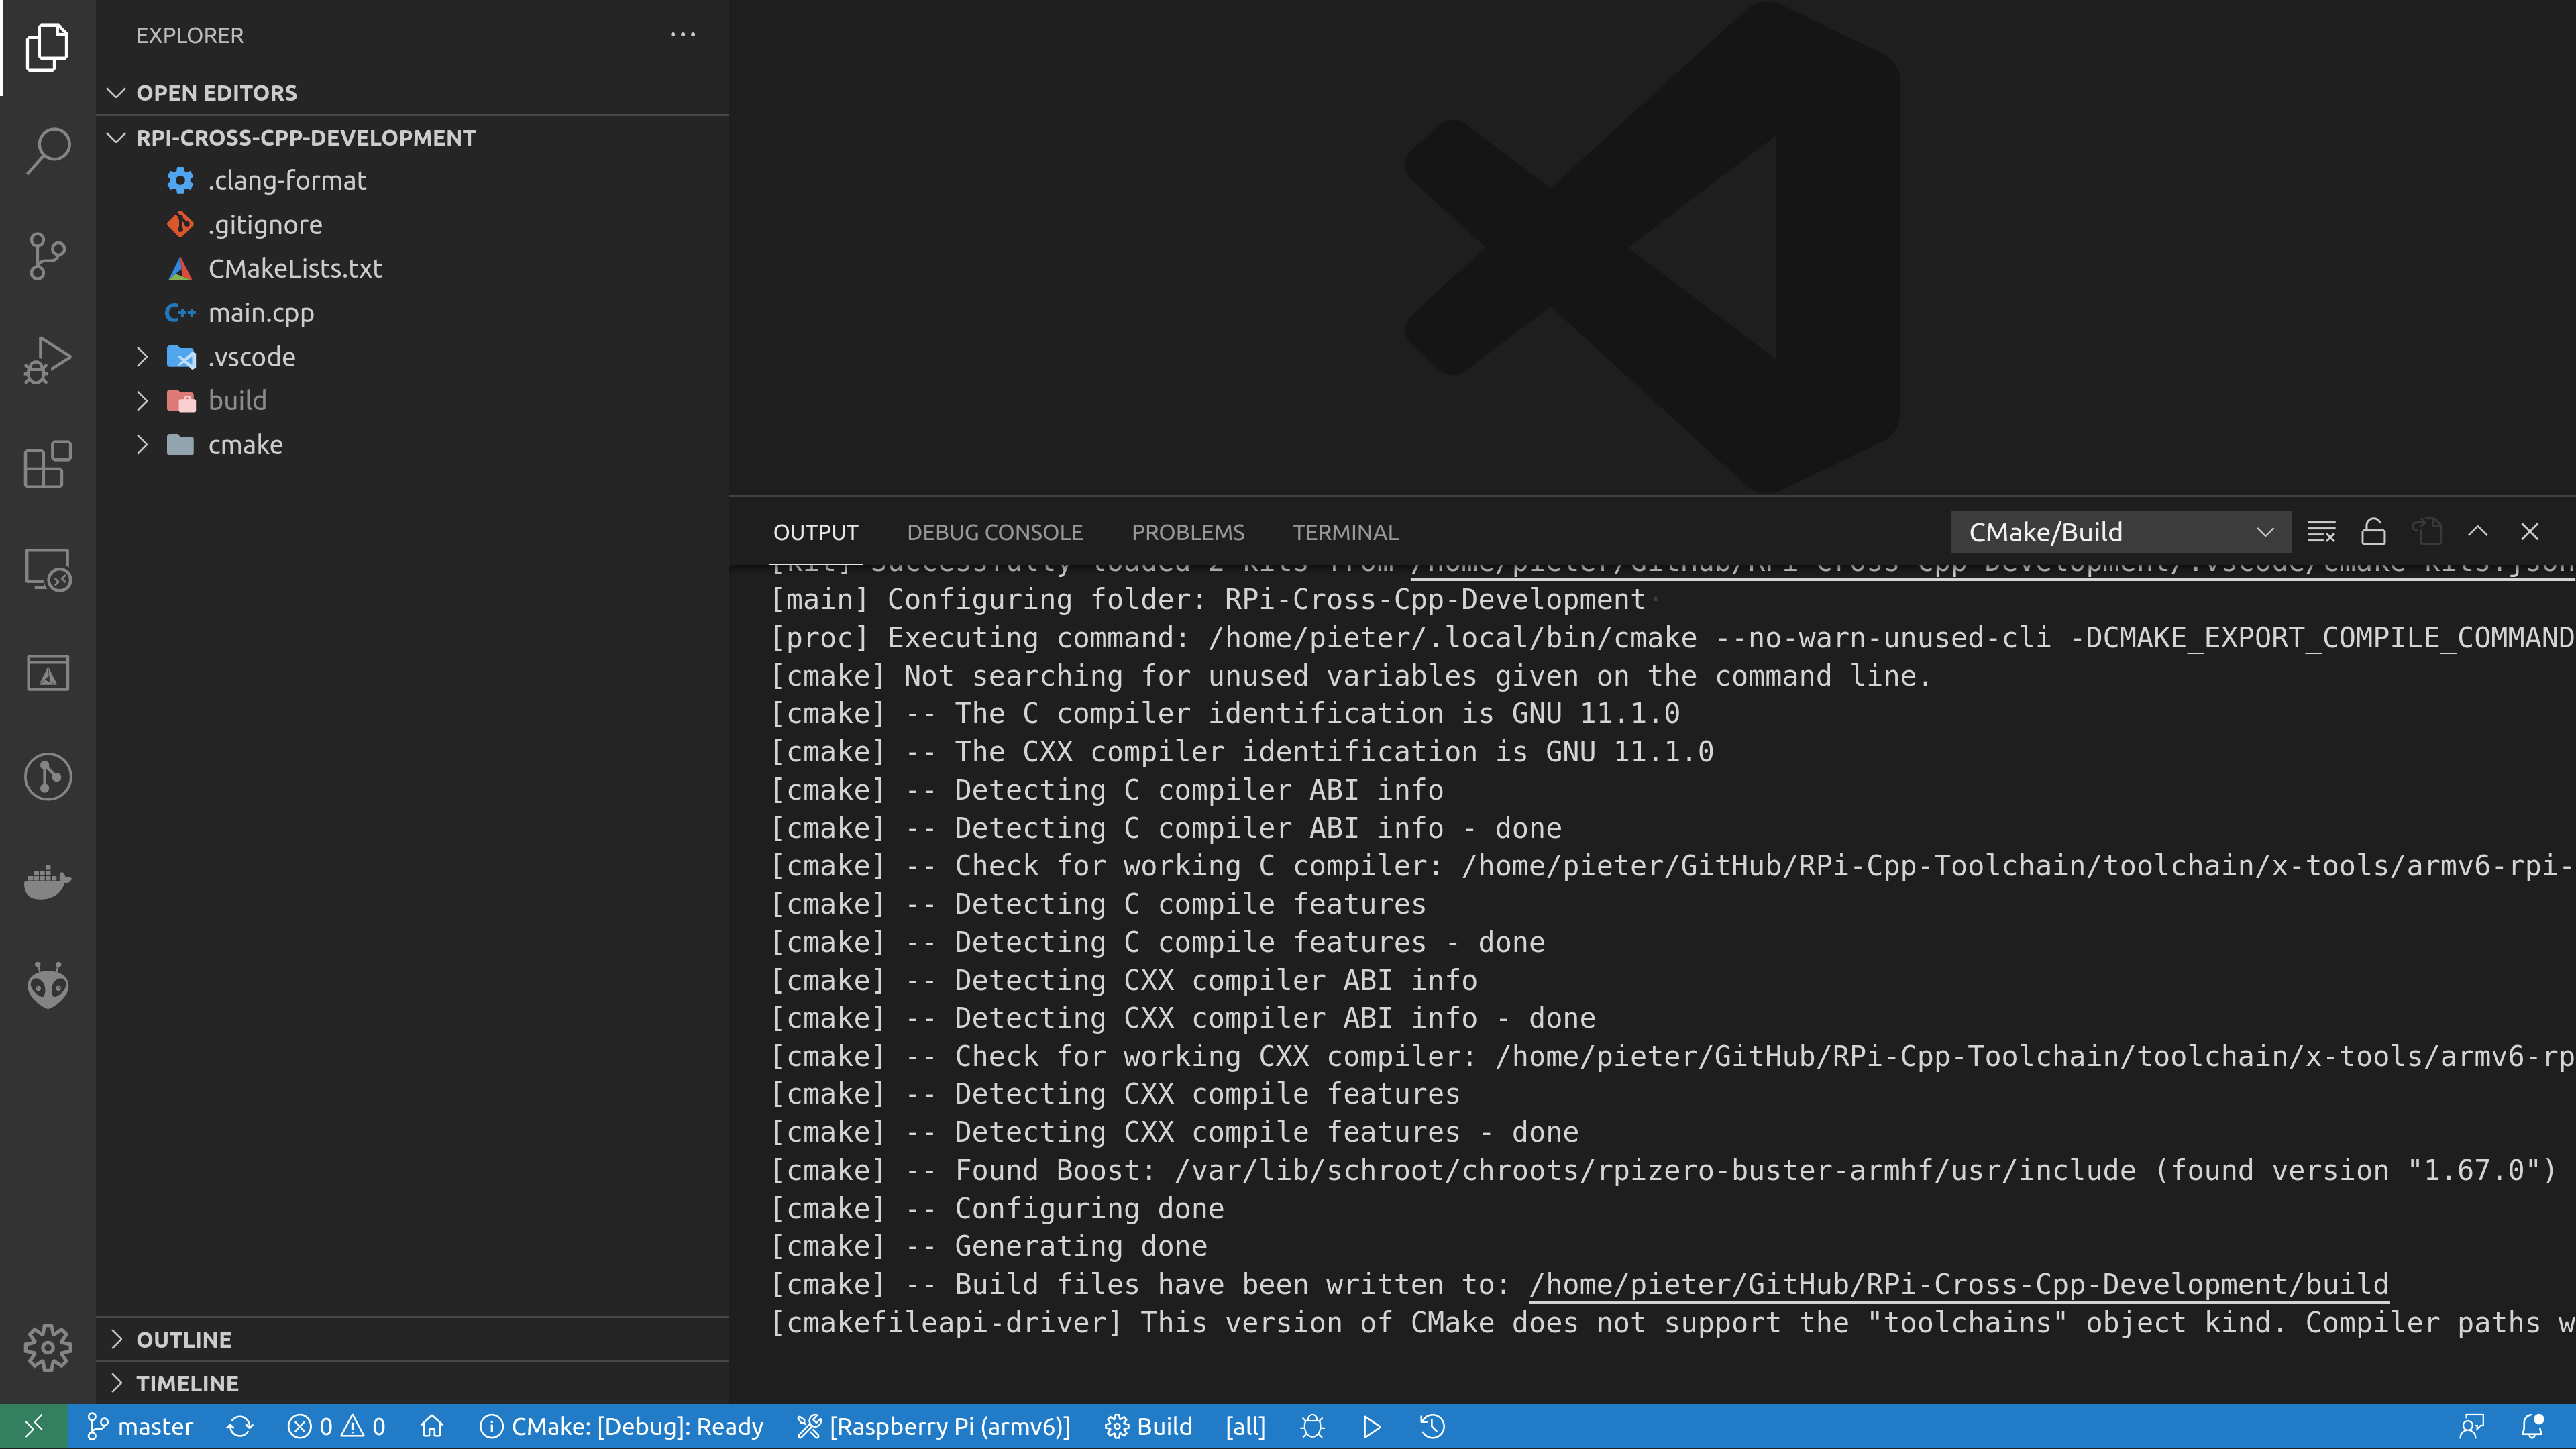2576x1449 pixels.
Task: Open the Manage settings gear
Action: tap(47, 1348)
